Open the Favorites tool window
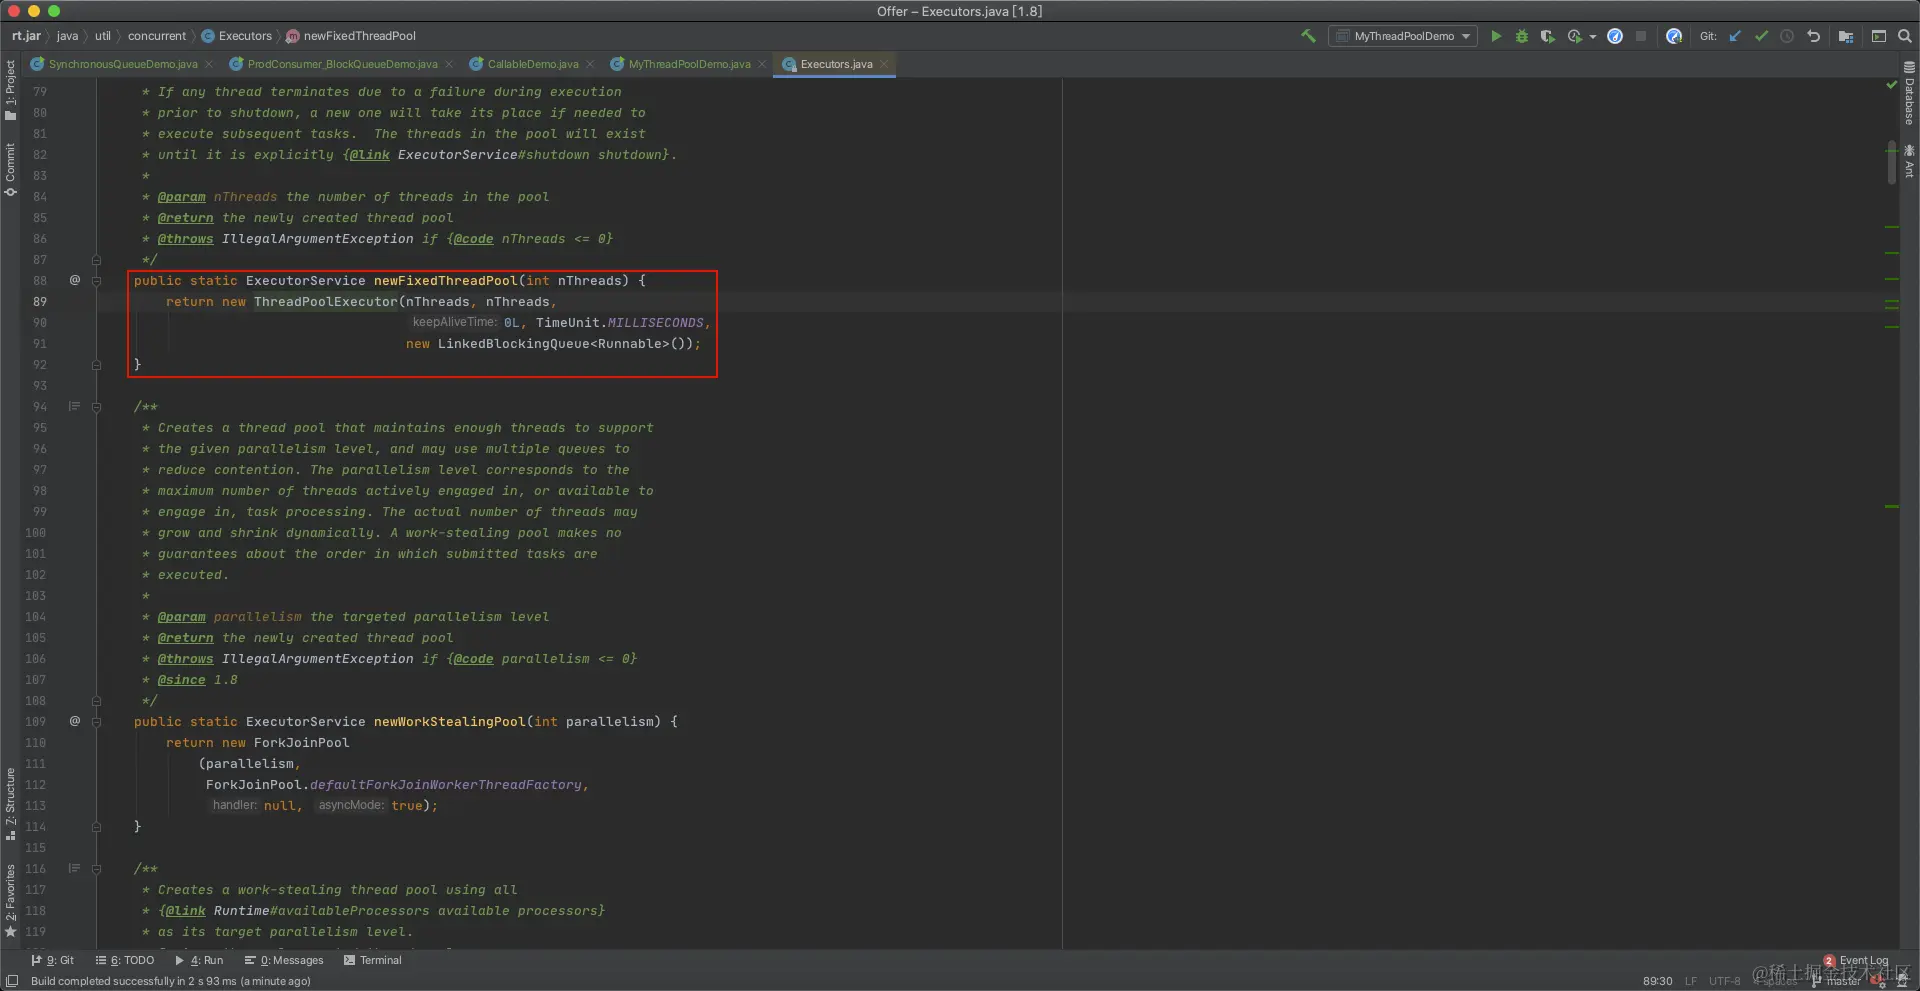Image resolution: width=1920 pixels, height=991 pixels. pos(10,900)
